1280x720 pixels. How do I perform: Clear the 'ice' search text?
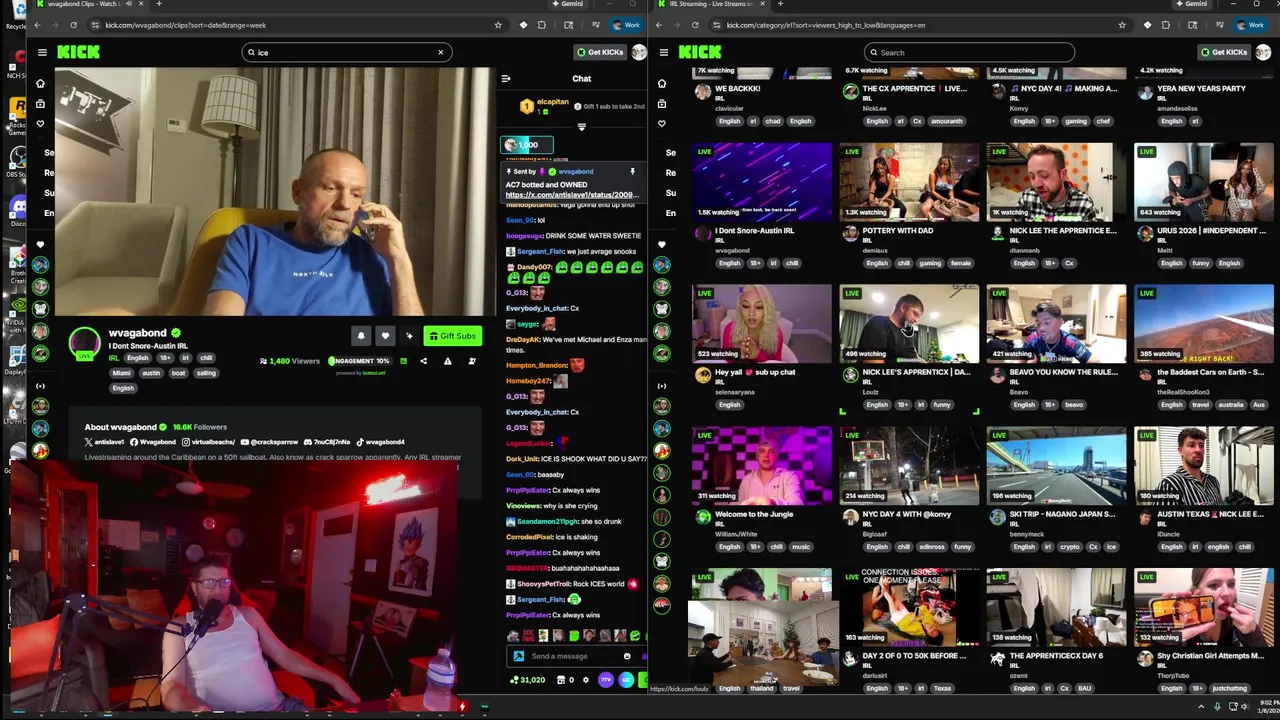(440, 52)
